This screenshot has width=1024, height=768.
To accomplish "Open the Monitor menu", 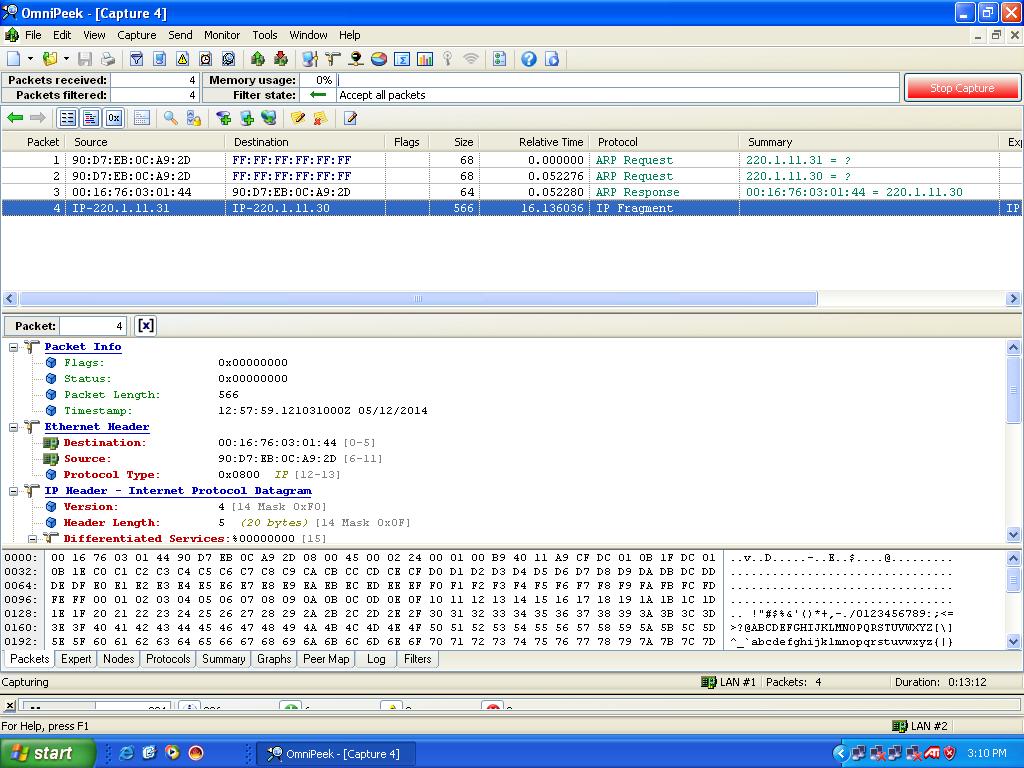I will click(221, 35).
